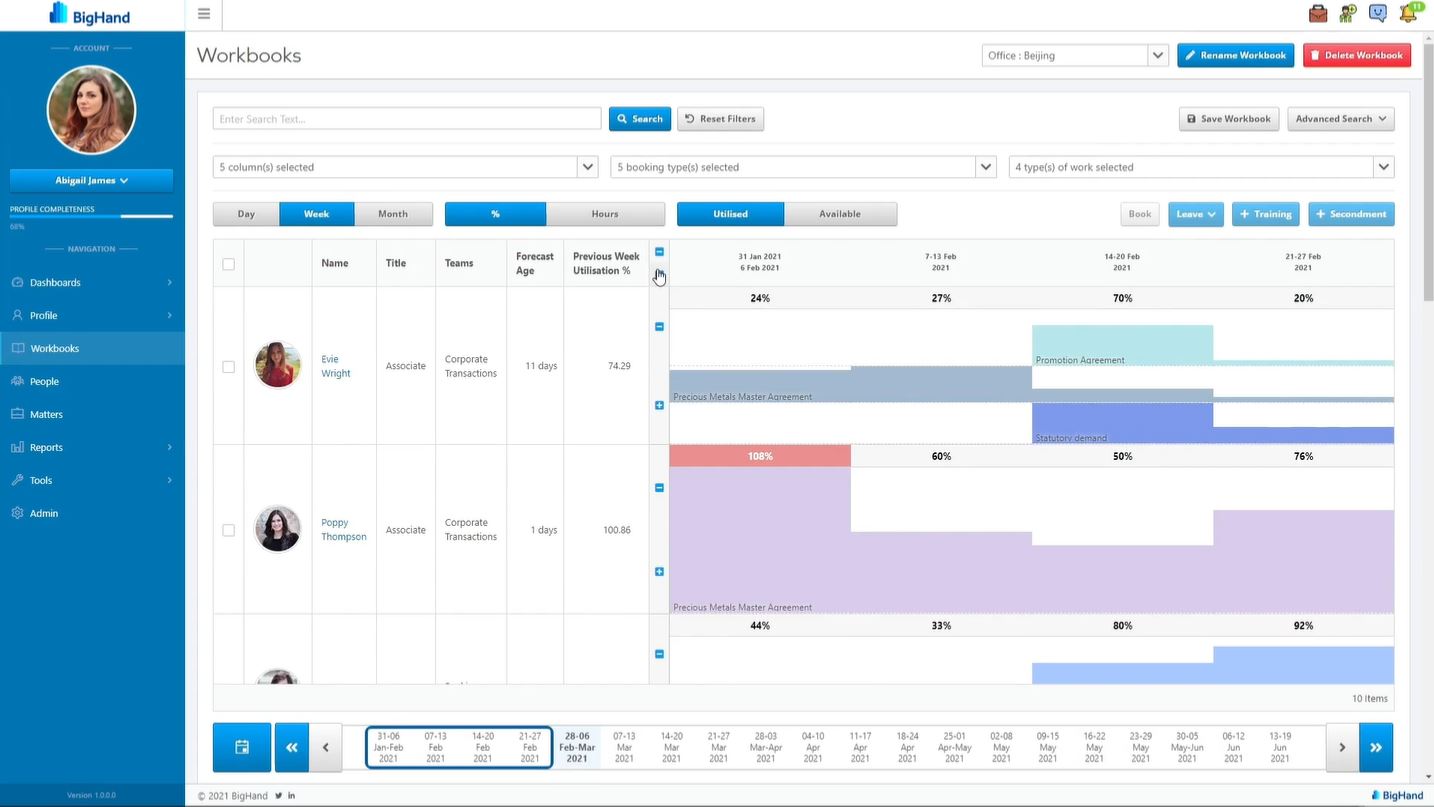
Task: Select the add-person icon in the top bar
Action: [1347, 13]
